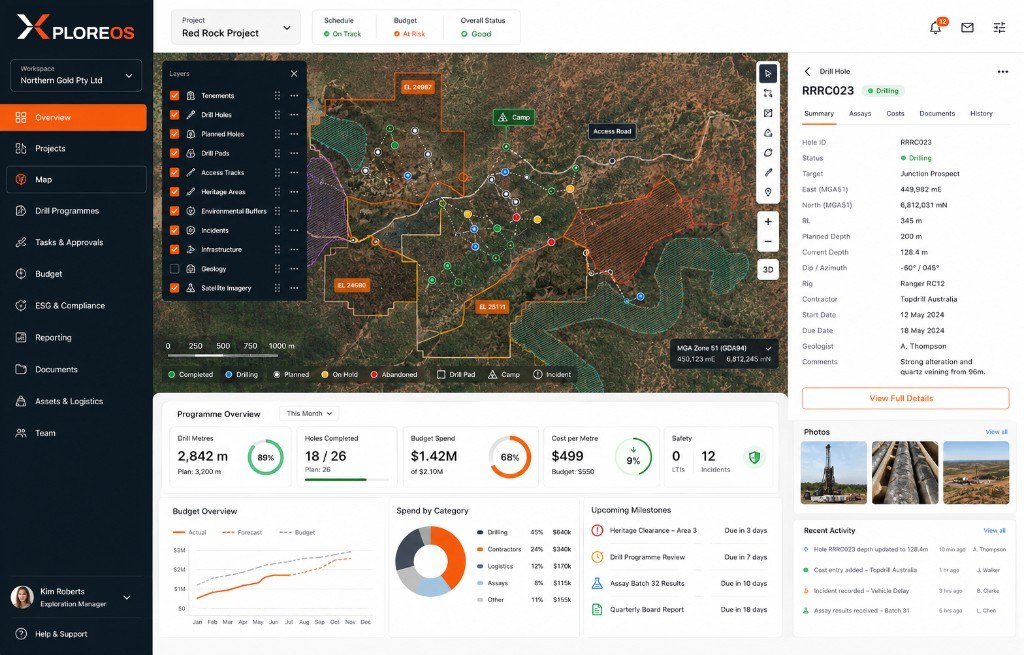Open the Northern Gold Pty Ltd workspace dropdown
This screenshot has width=1024, height=655.
click(x=76, y=75)
